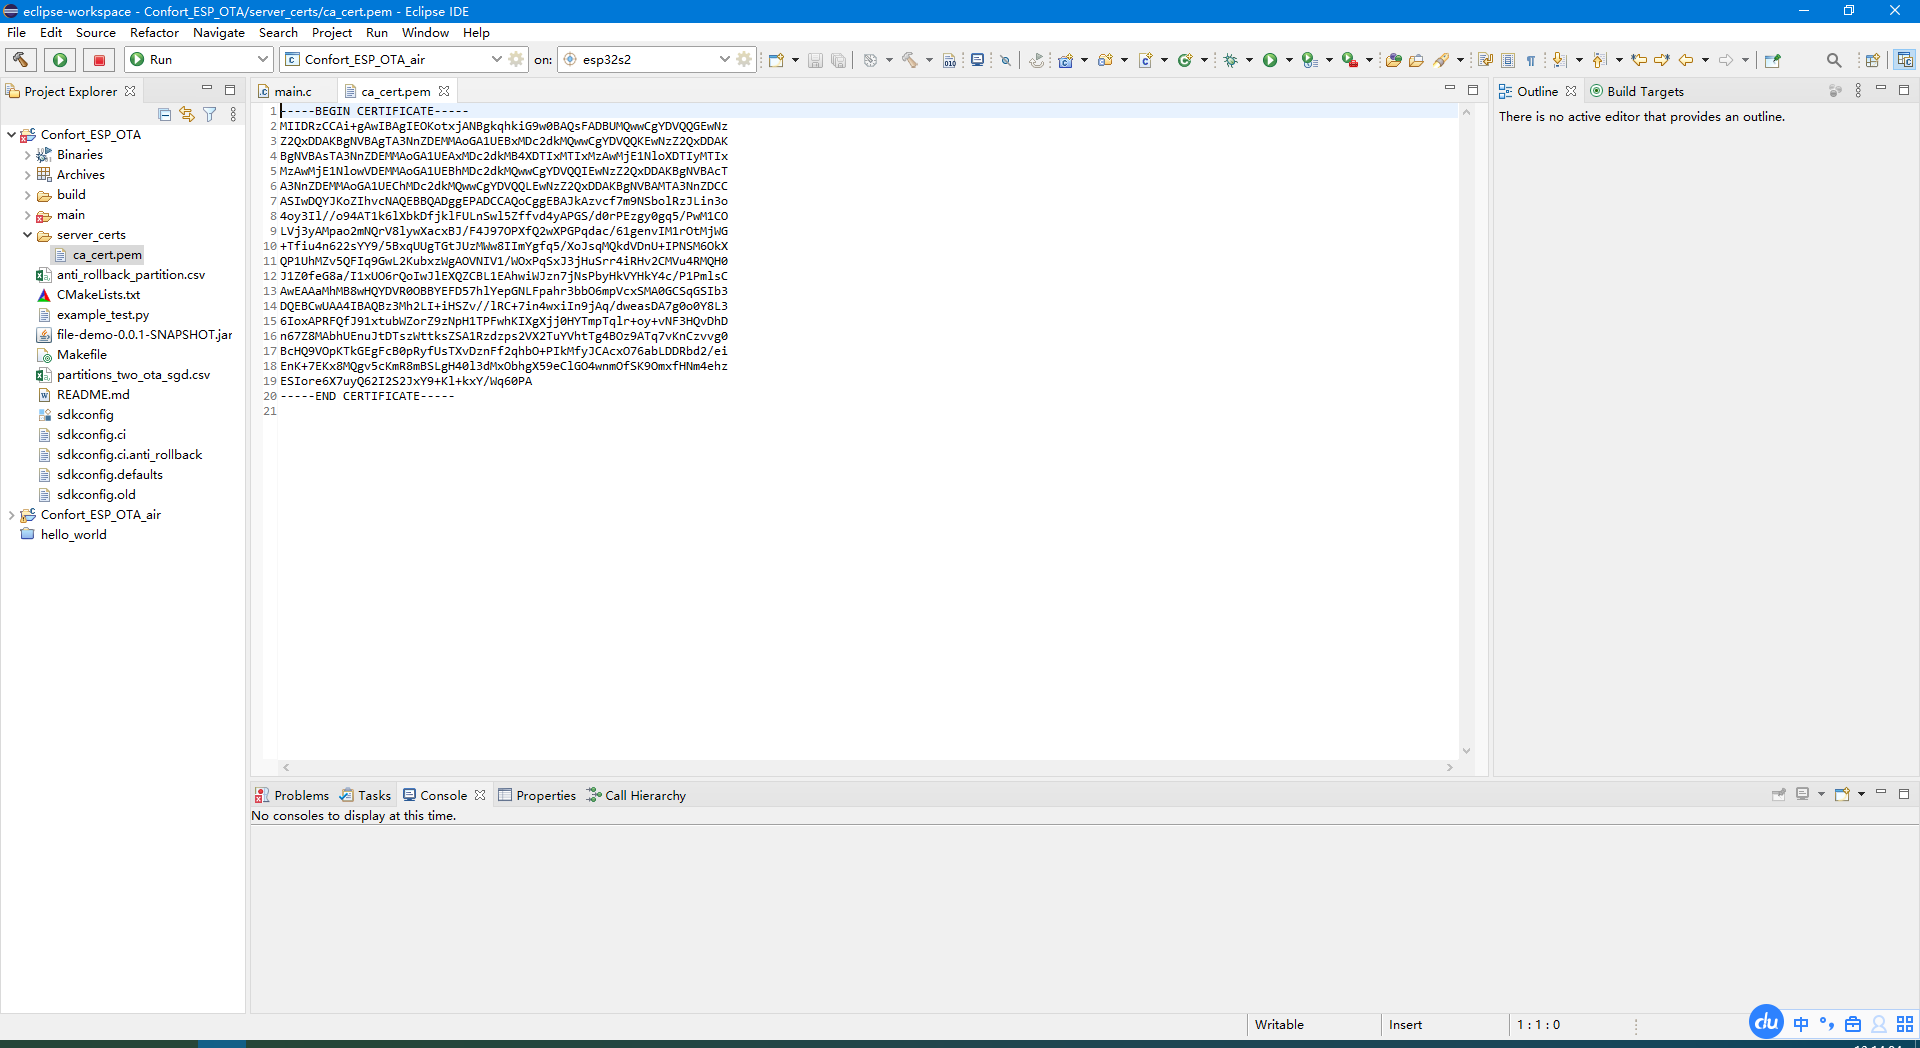Close the Console view tab
1920x1048 pixels.
[480, 795]
